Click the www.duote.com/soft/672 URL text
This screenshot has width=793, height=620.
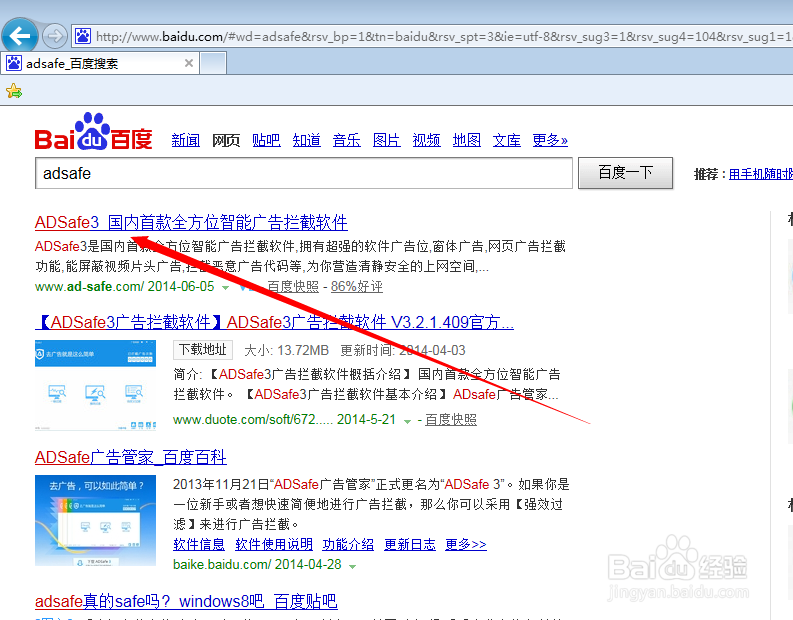[x=253, y=419]
